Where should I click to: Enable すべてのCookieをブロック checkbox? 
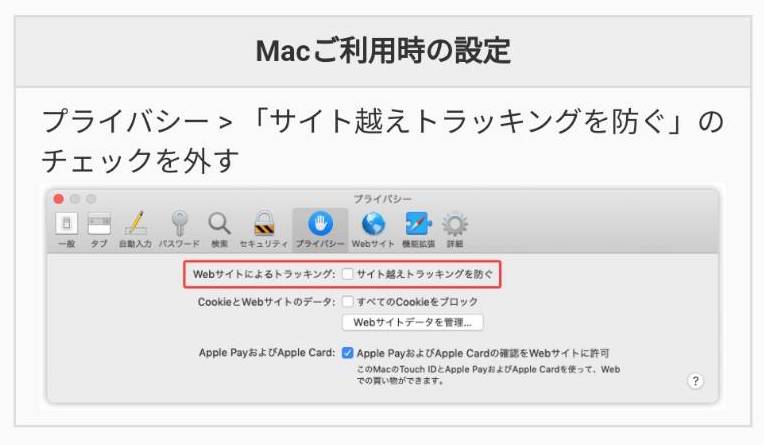click(x=347, y=302)
